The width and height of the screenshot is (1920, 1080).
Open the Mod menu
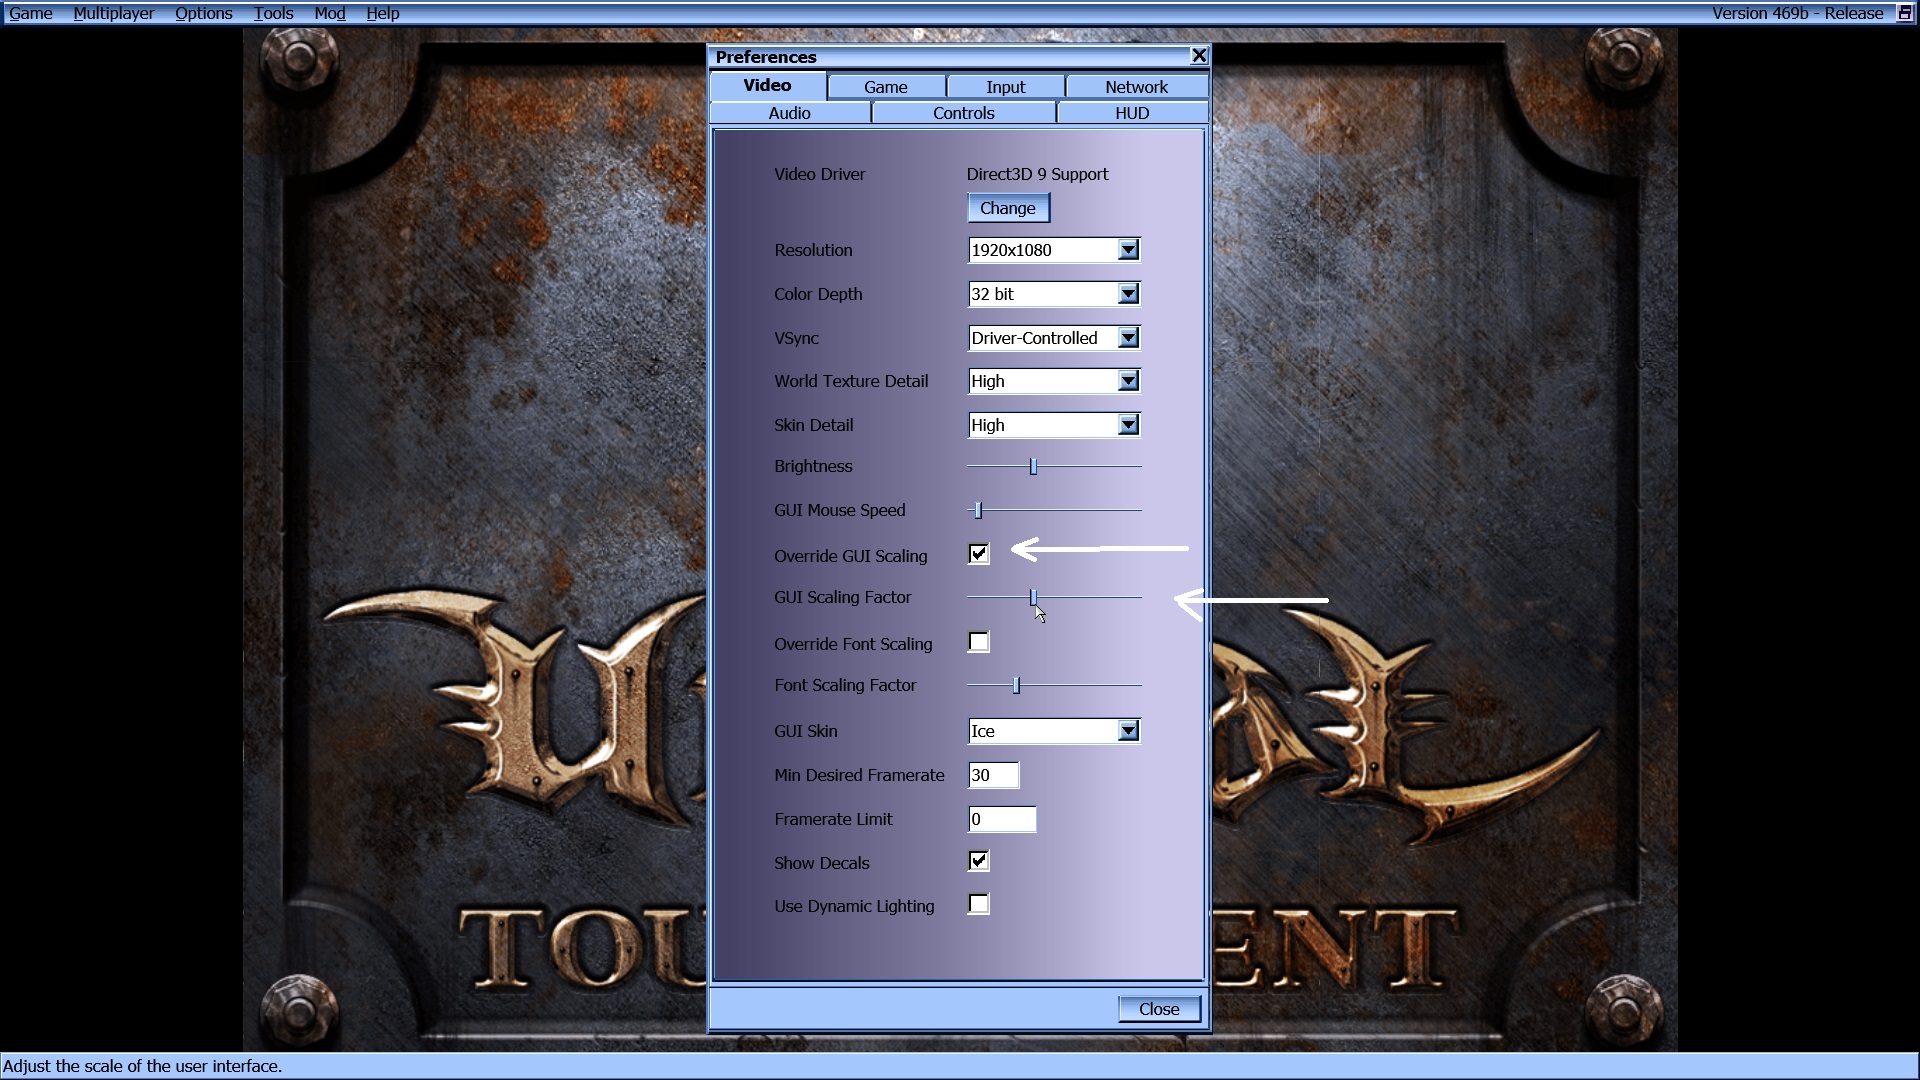(x=328, y=13)
